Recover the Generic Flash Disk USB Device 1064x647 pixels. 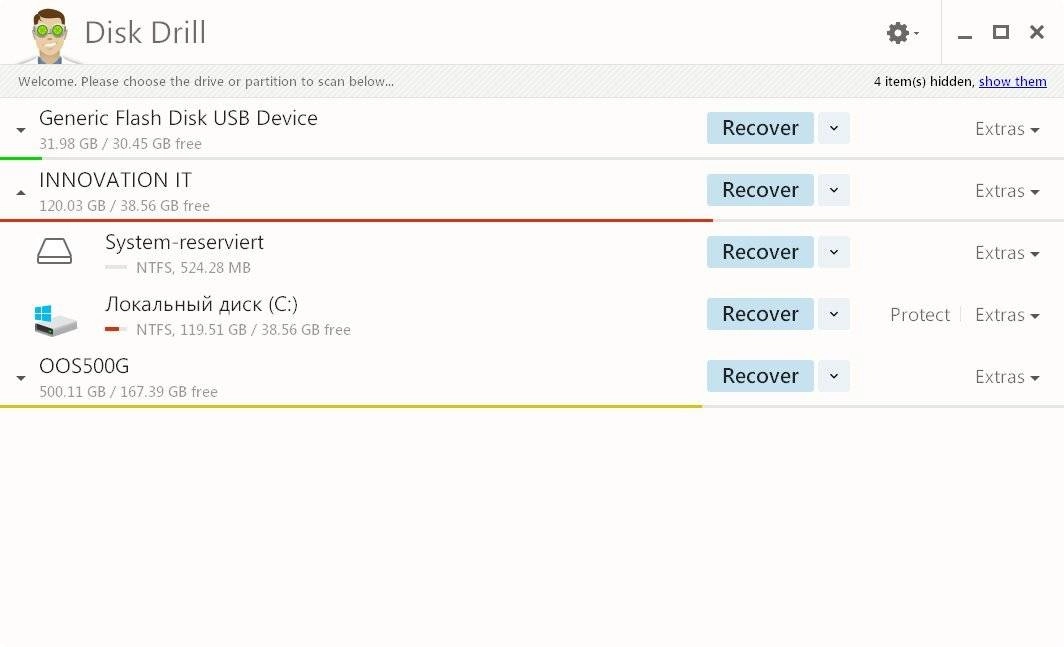pos(760,128)
